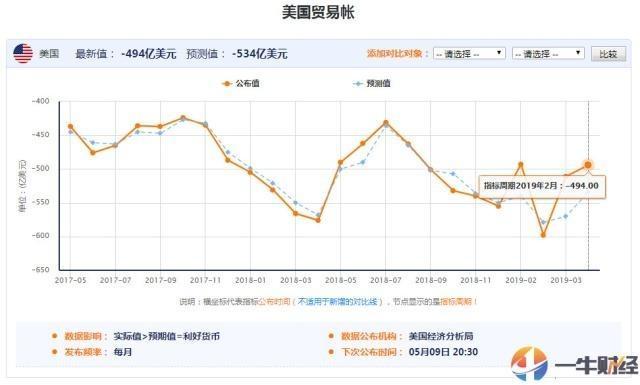Click the 公布时间 orange note text

click(x=274, y=302)
